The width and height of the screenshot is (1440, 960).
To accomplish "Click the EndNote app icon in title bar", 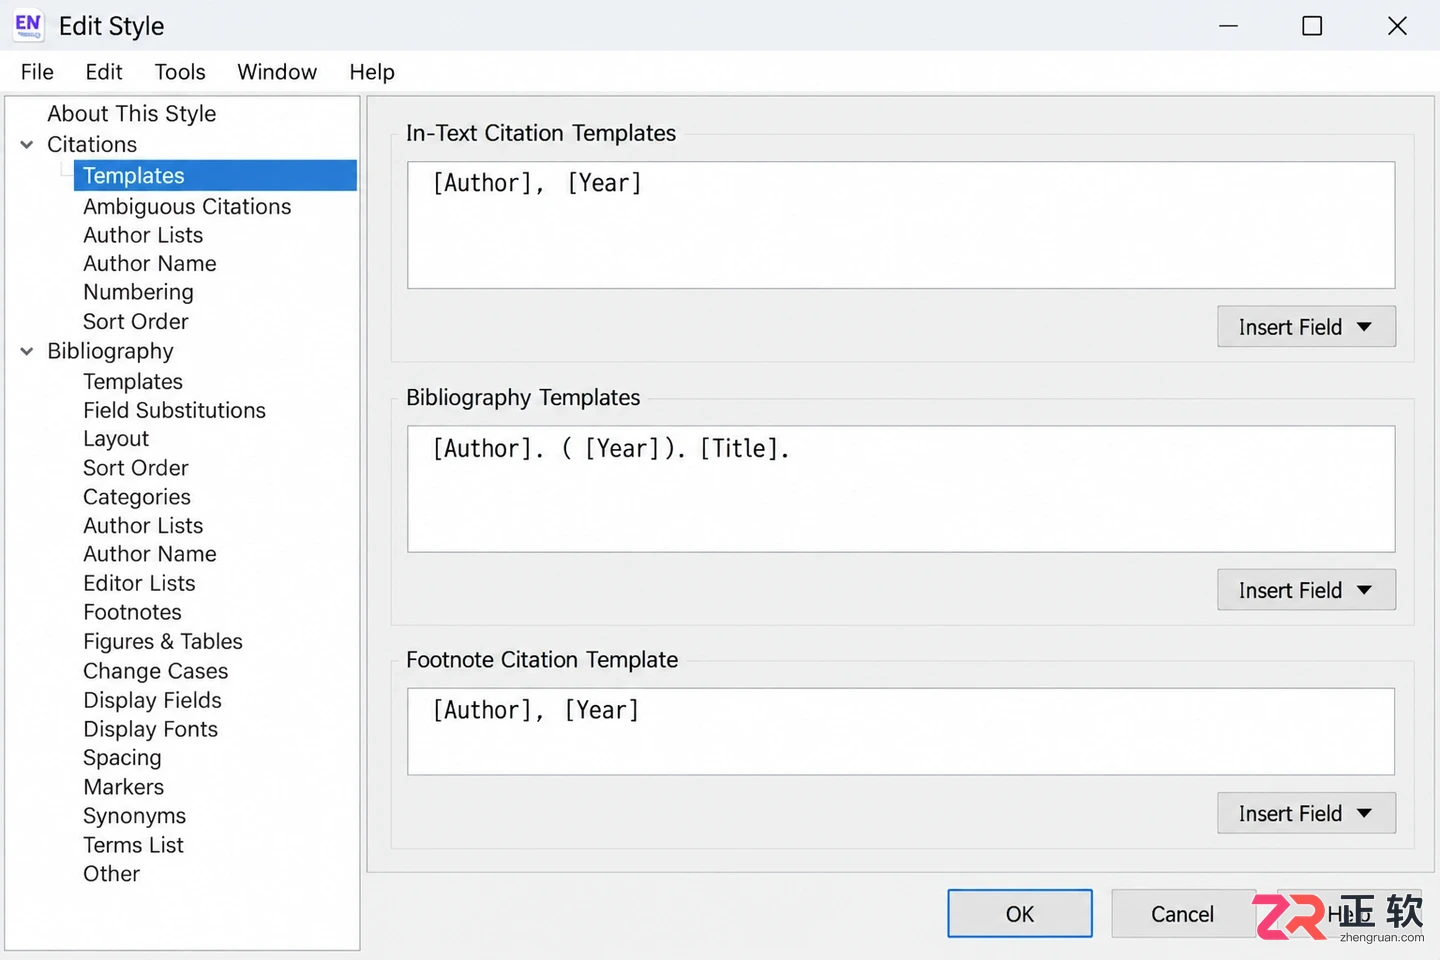I will (x=28, y=26).
